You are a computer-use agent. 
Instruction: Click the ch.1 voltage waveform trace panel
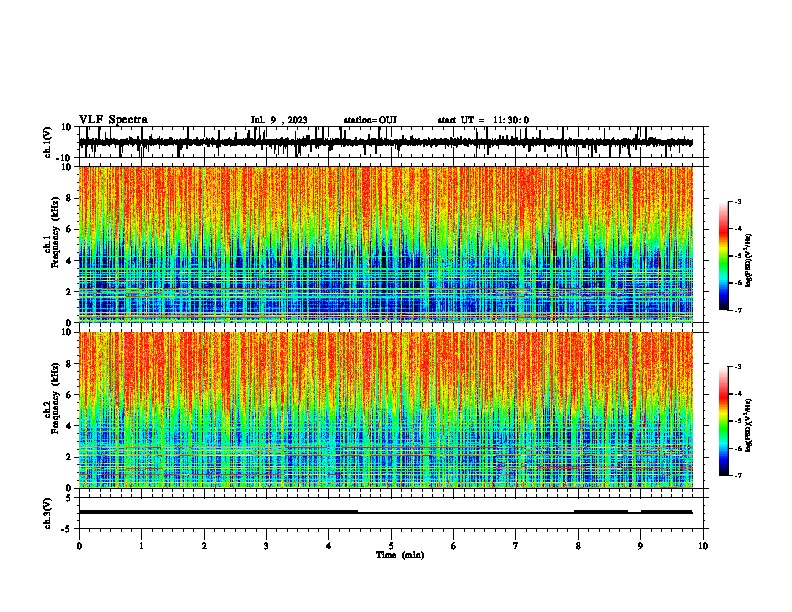[391, 142]
